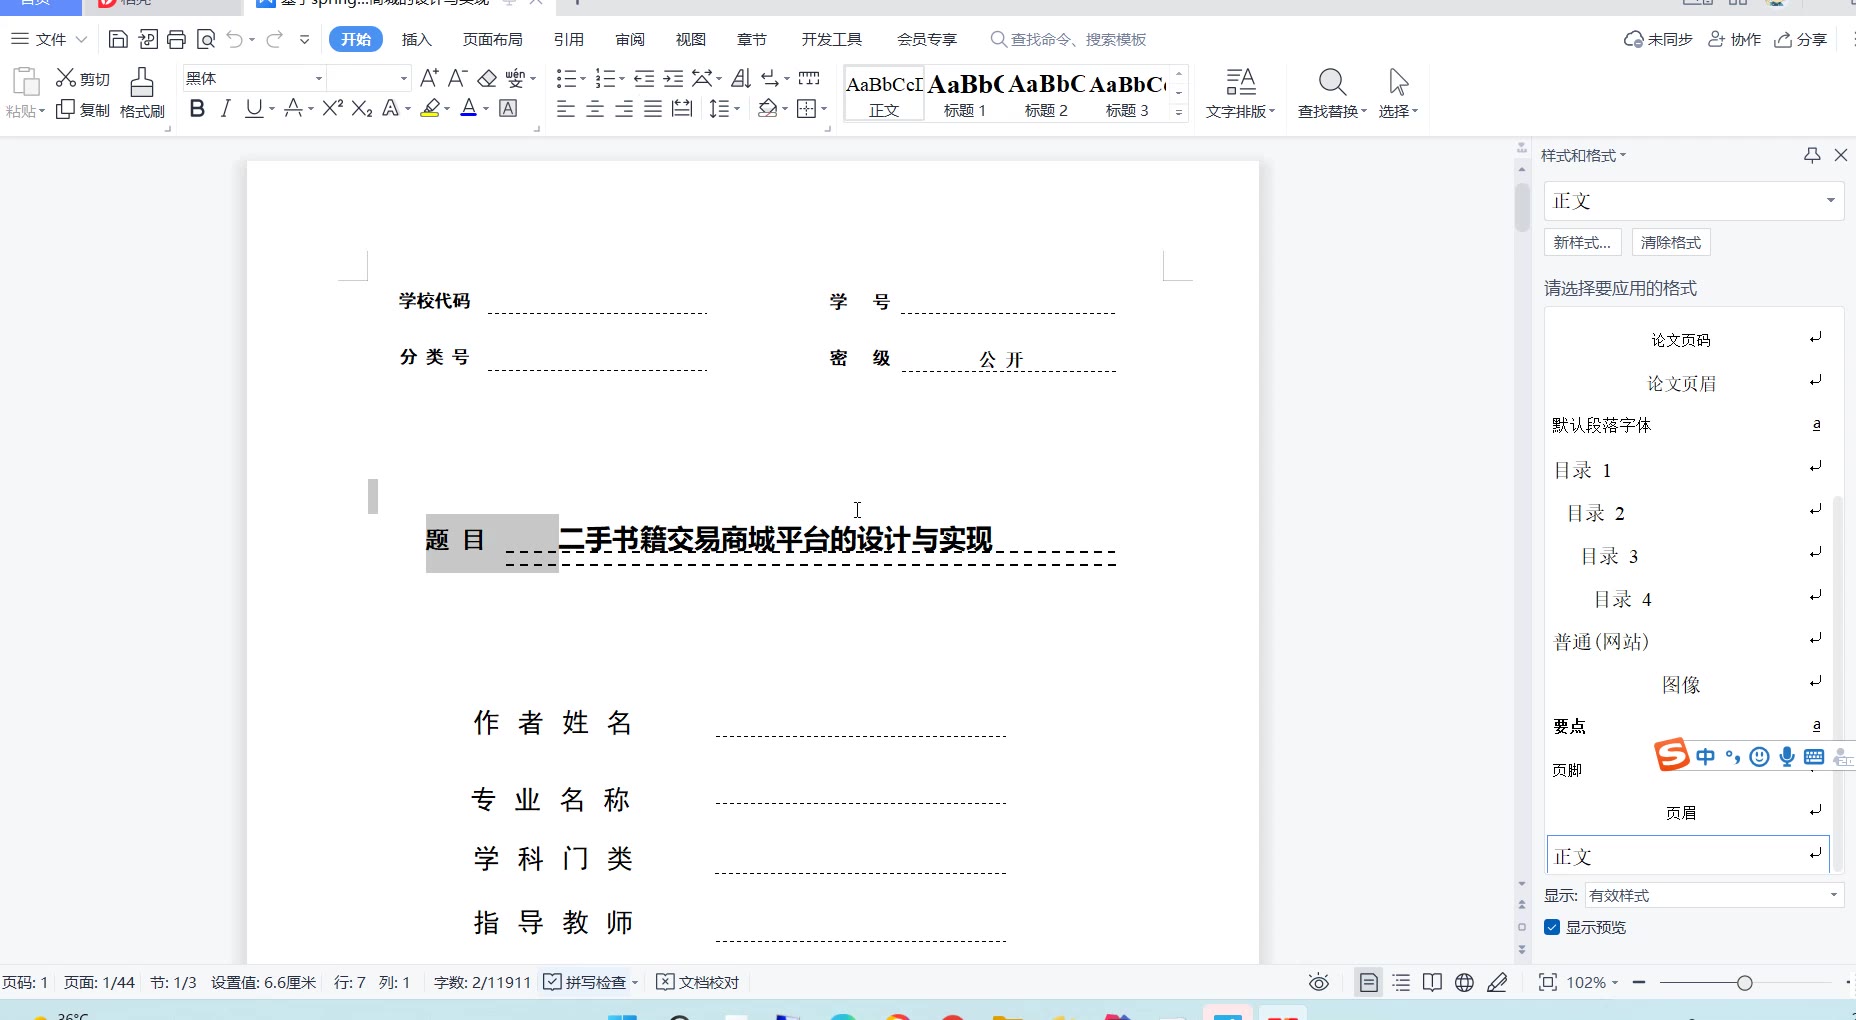Viewport: 1856px width, 1020px height.
Task: Open print preview from quick access toolbar
Action: point(206,39)
